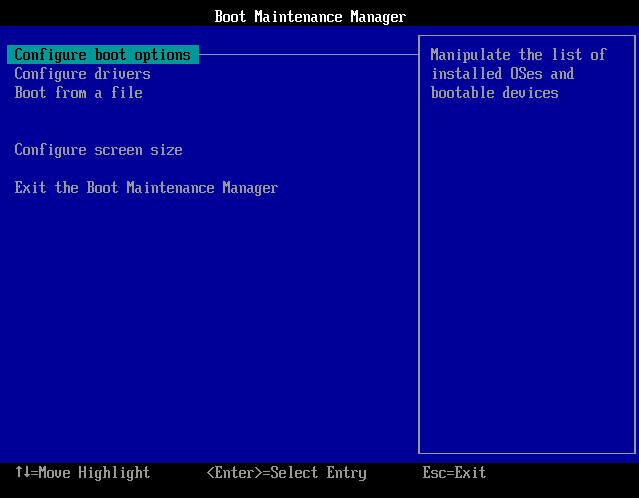Open the Configure drivers entry

(82, 74)
